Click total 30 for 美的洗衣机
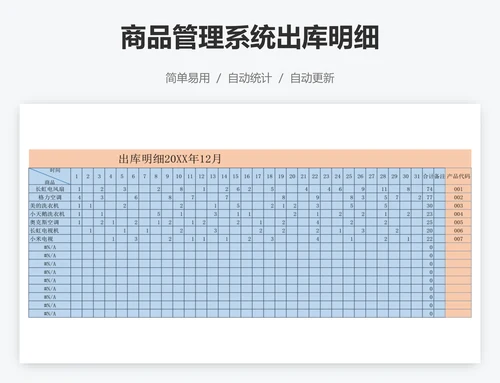 pos(429,206)
